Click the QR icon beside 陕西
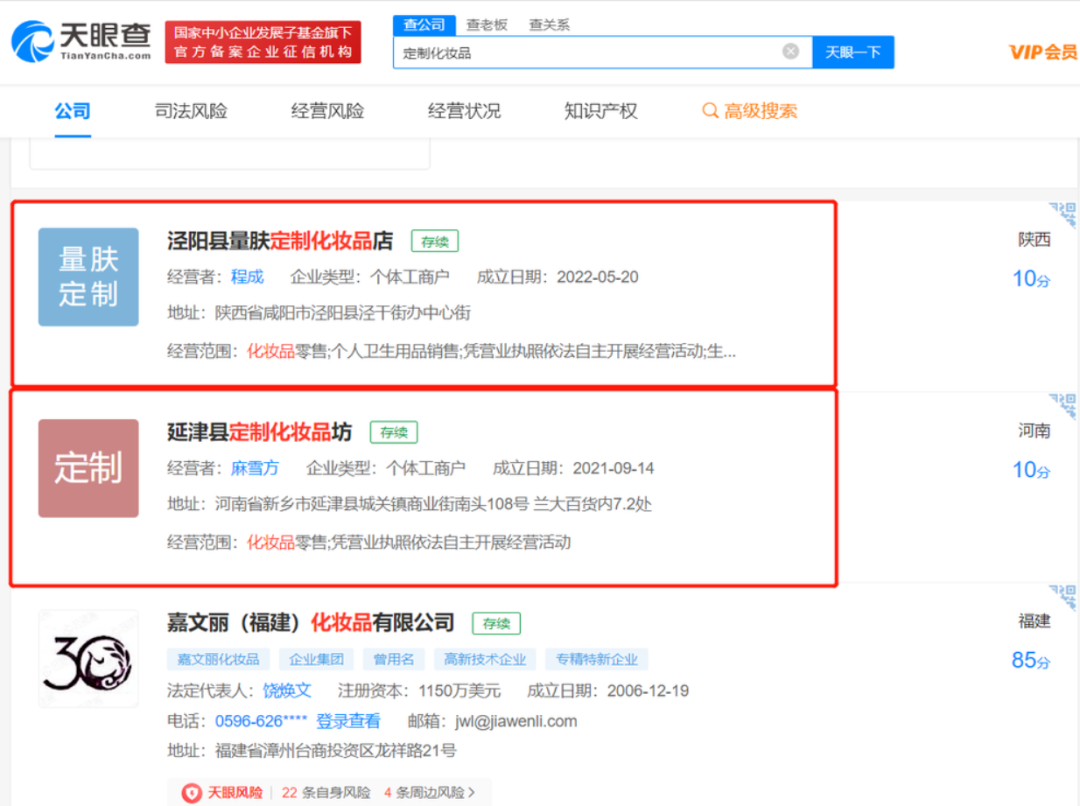The width and height of the screenshot is (1080, 806). point(1063,214)
